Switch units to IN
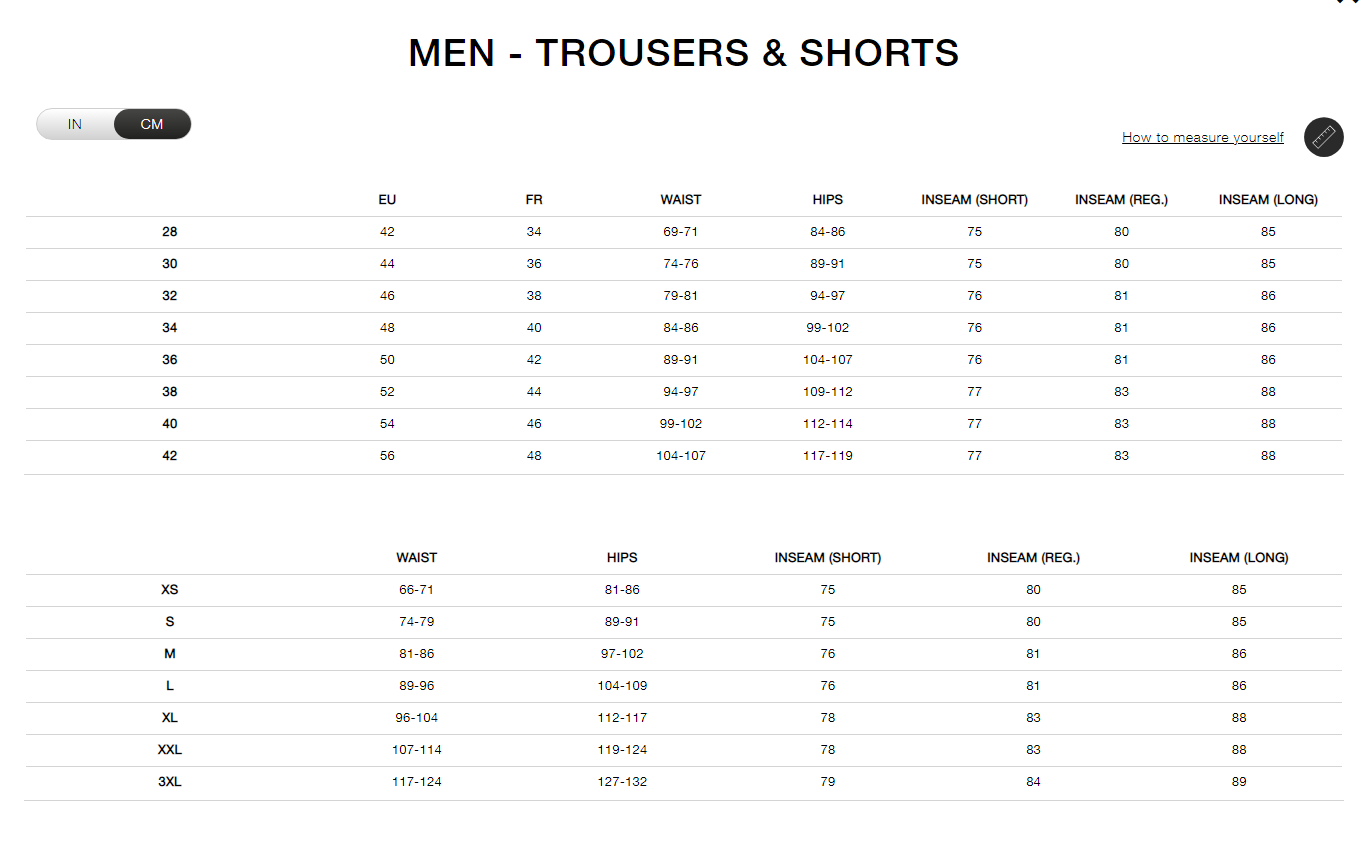The width and height of the screenshot is (1368, 844). (x=75, y=124)
